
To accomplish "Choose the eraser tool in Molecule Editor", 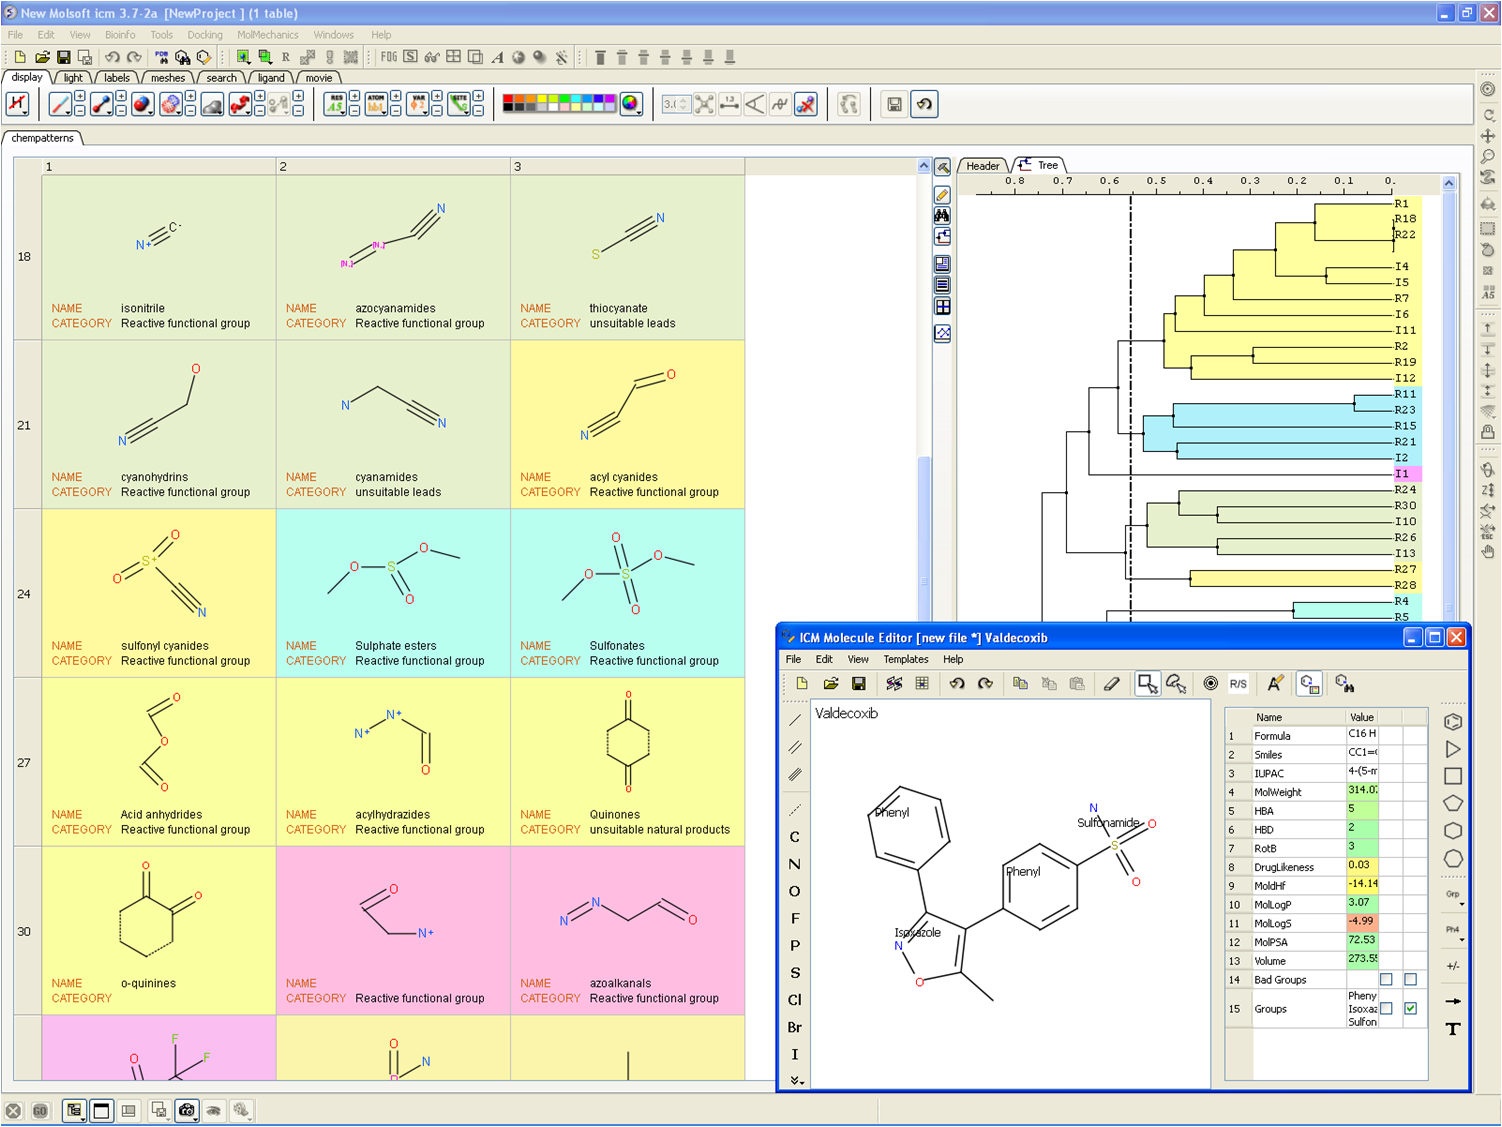I will [x=1112, y=684].
